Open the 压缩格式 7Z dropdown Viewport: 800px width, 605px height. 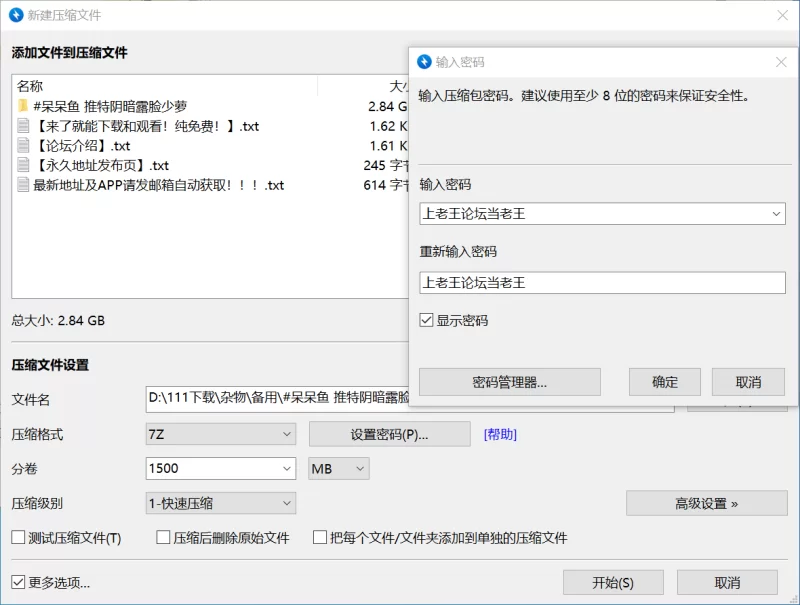[286, 434]
